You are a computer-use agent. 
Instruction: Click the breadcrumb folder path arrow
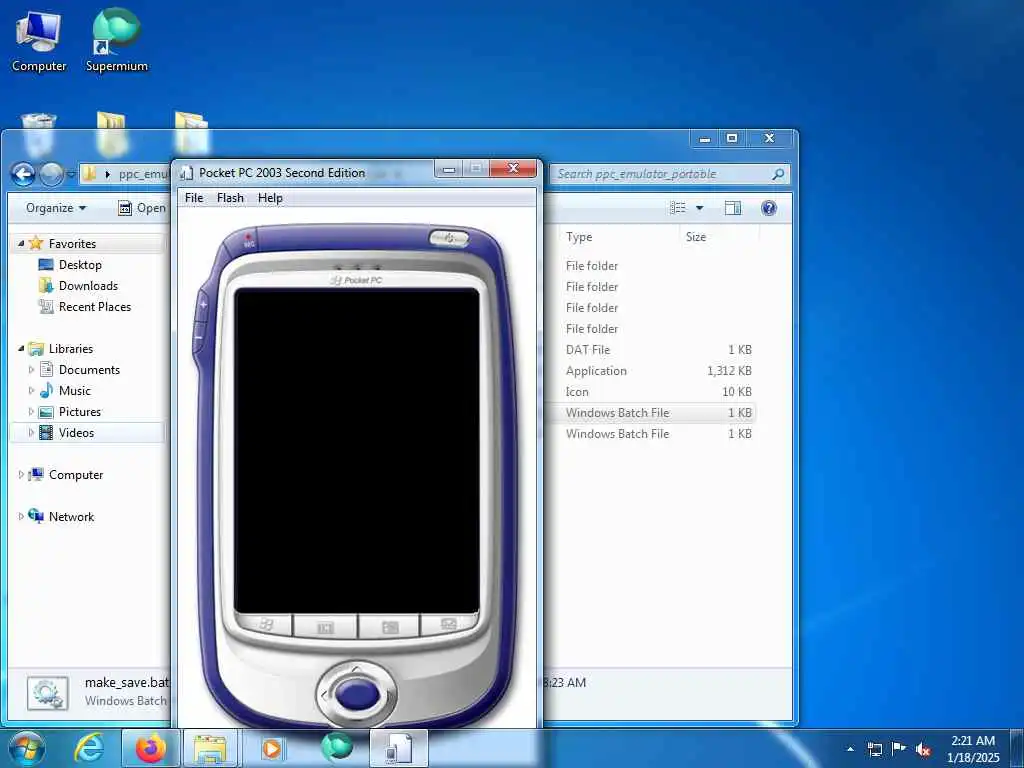108,174
